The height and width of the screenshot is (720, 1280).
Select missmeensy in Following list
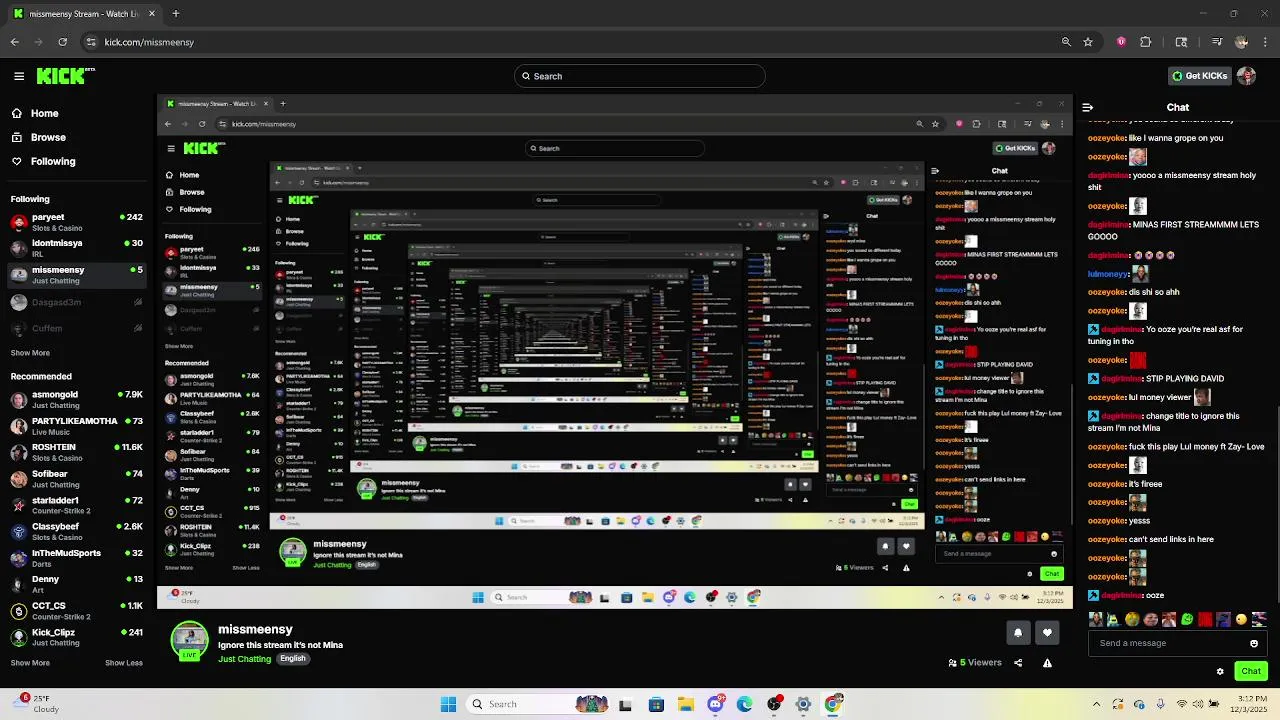tap(76, 275)
